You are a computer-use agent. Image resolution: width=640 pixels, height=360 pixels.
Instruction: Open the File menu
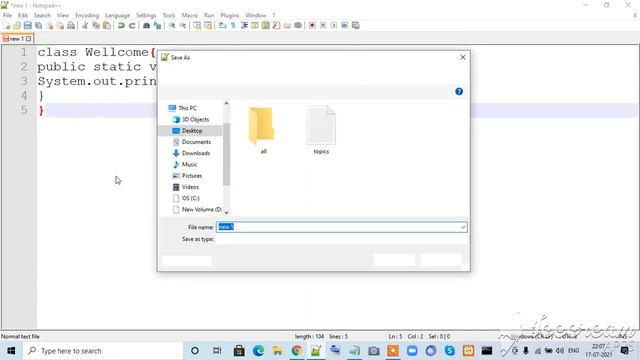(7, 15)
